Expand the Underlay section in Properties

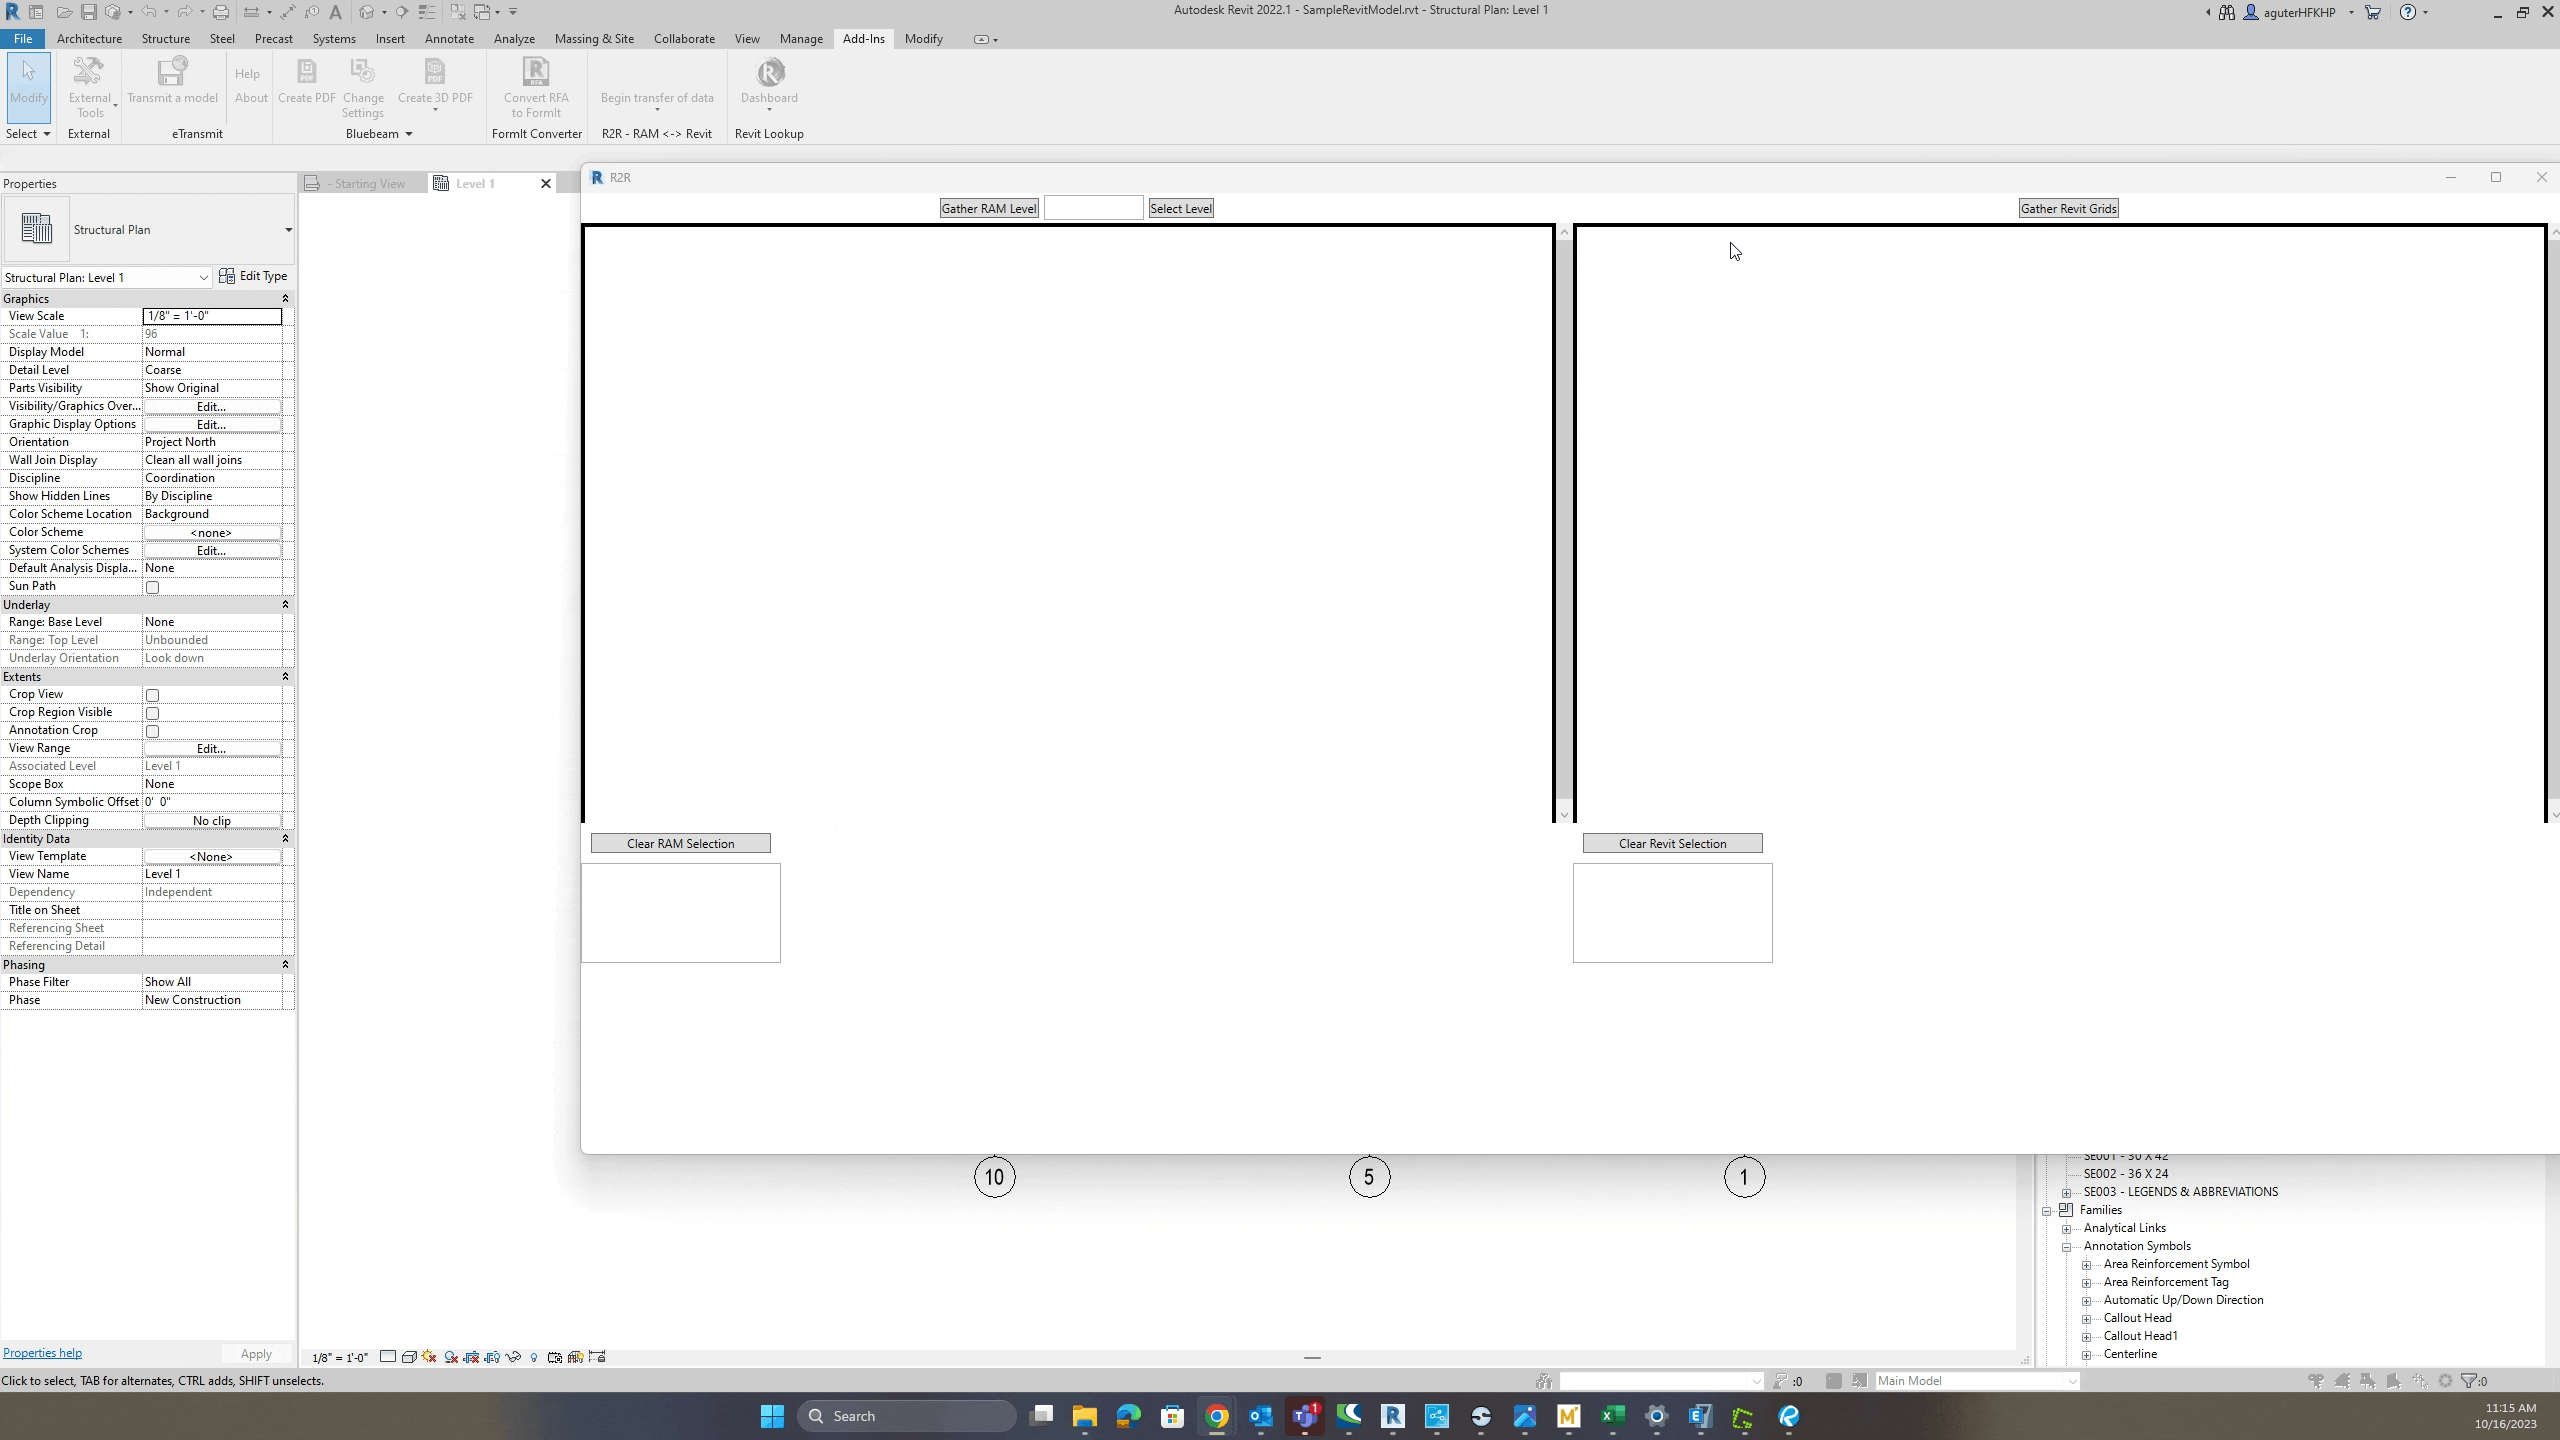[285, 603]
